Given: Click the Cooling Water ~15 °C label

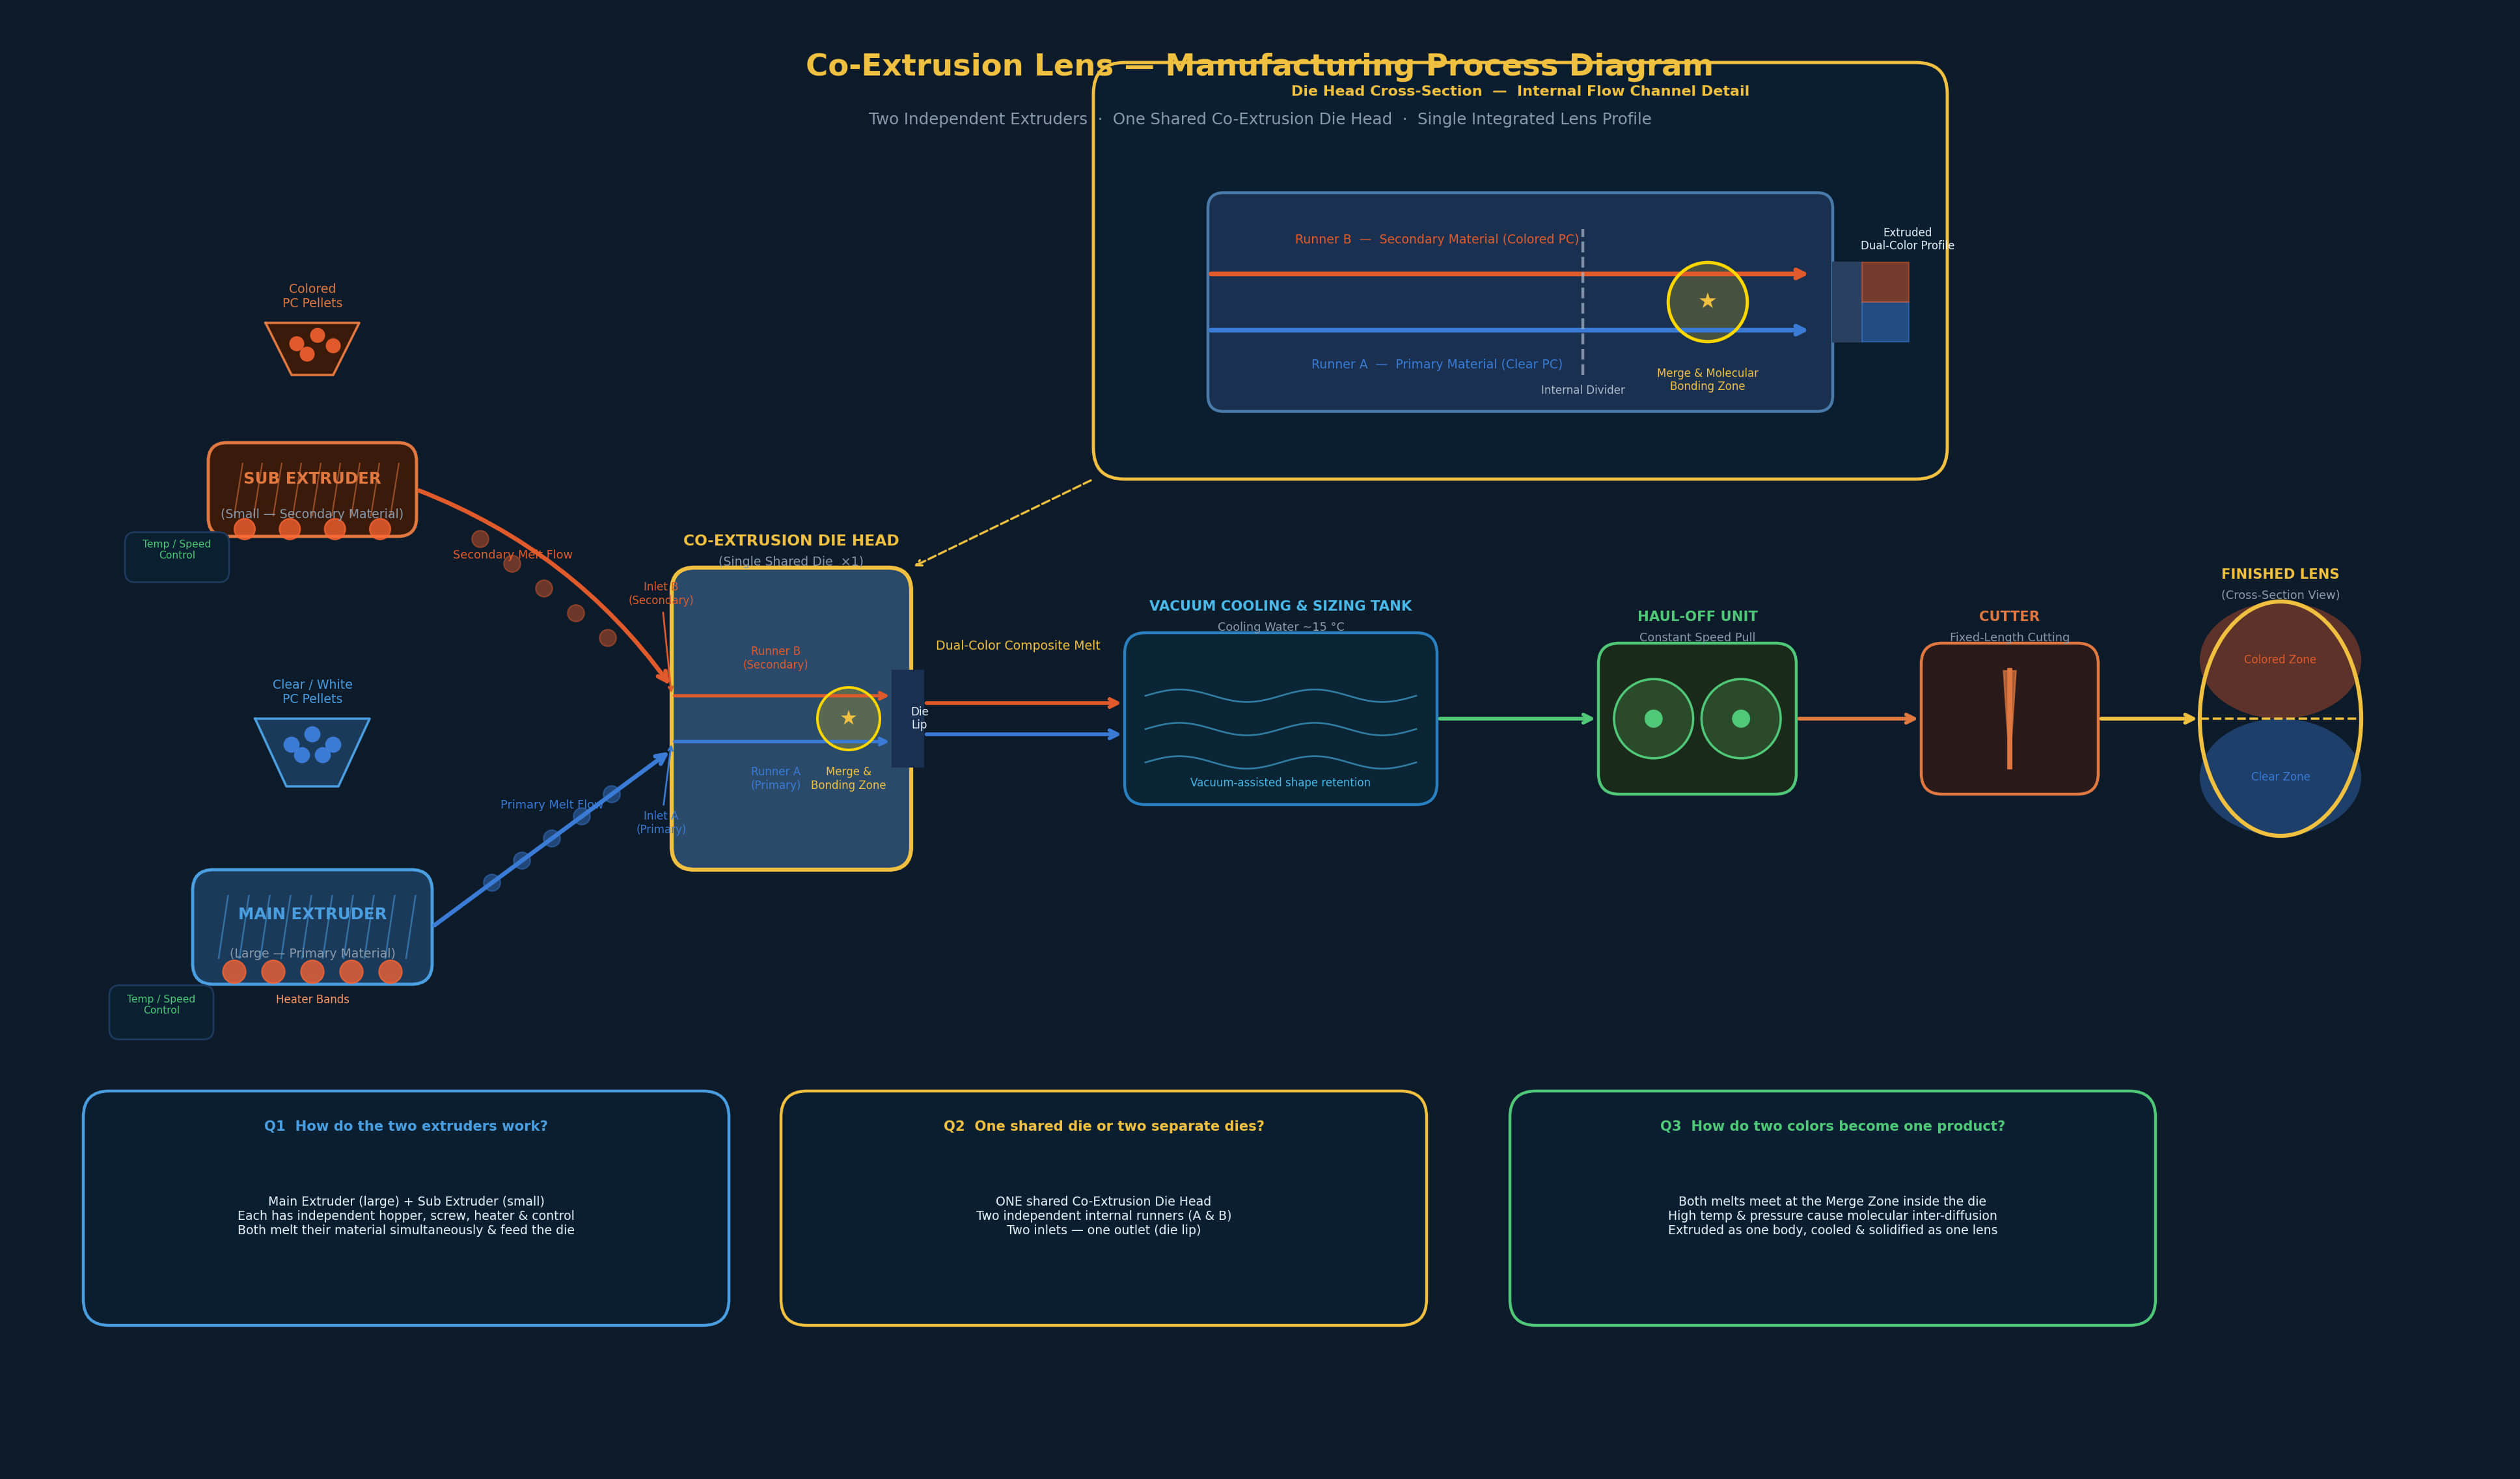Looking at the screenshot, I should 1280,627.
